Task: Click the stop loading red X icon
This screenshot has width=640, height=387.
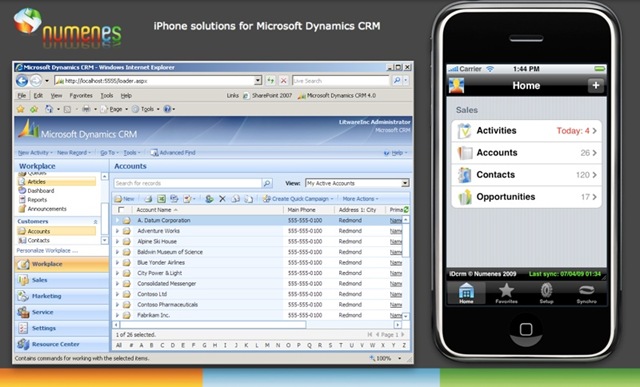Action: (x=283, y=81)
